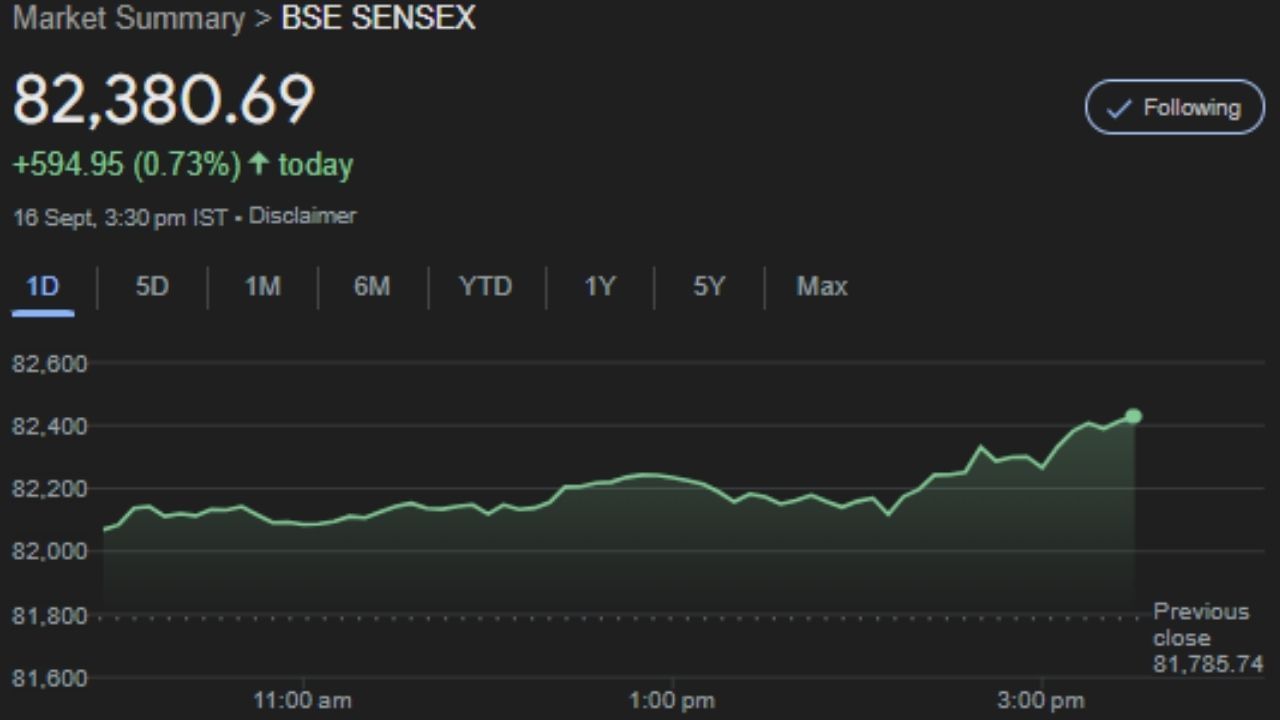This screenshot has height=720, width=1280.
Task: View the 5Y price history
Action: coord(708,287)
